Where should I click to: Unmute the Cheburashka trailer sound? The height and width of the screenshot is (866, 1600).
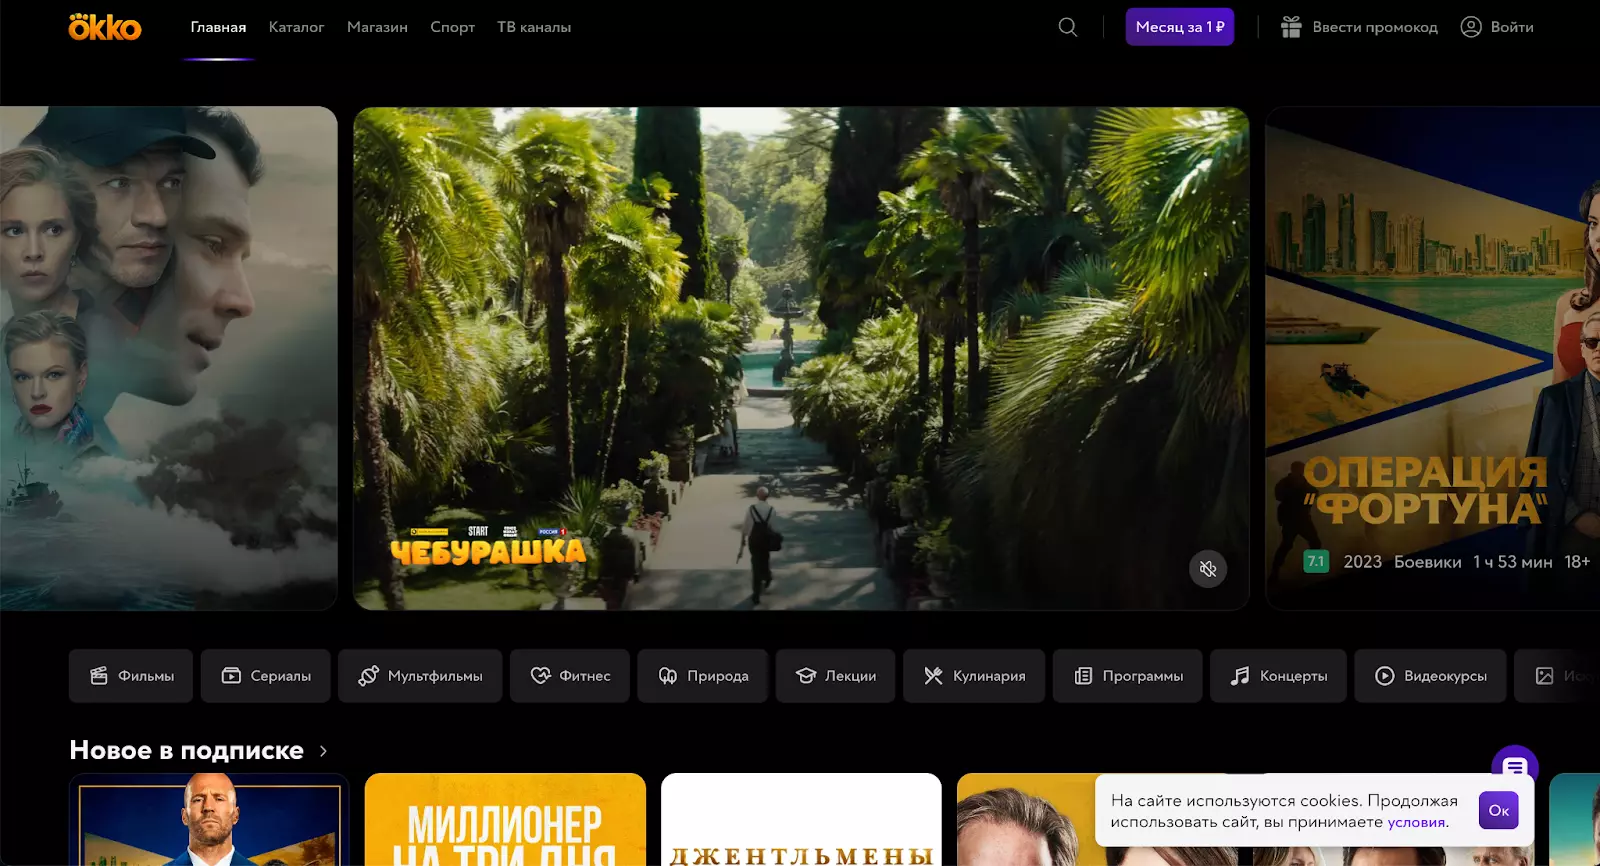point(1208,569)
